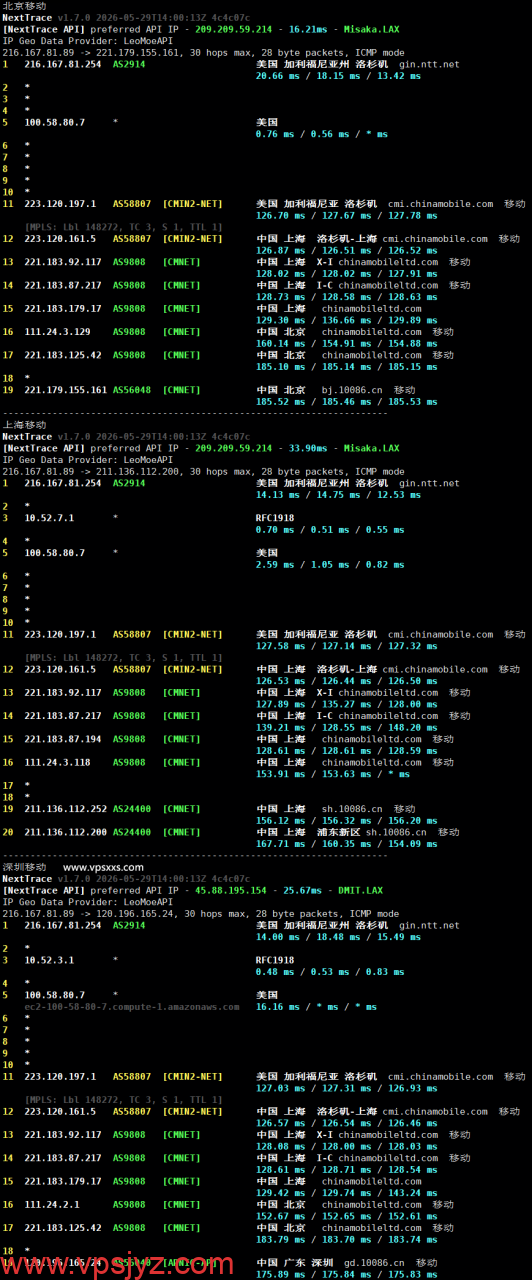
Task: Select private hop IP 10.52.3.1
Action: [x=49, y=960]
